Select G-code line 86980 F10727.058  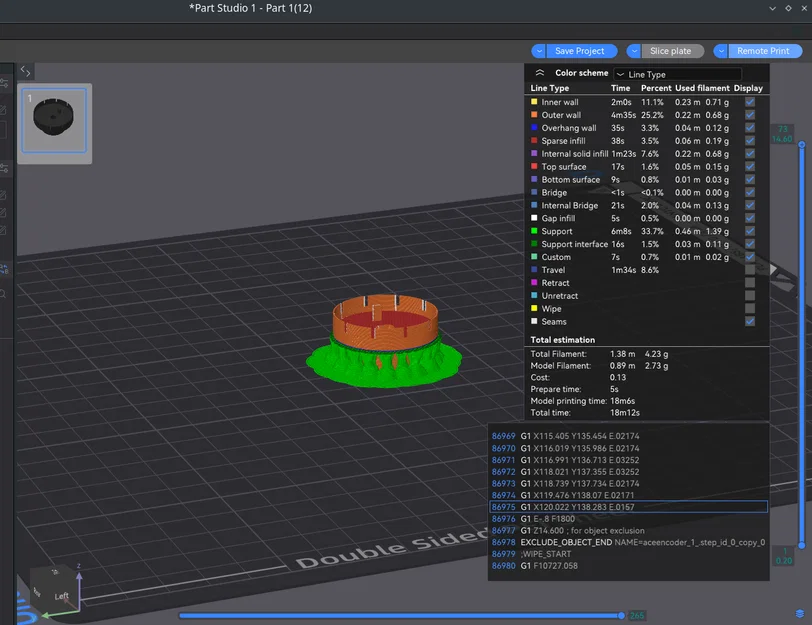(628, 565)
